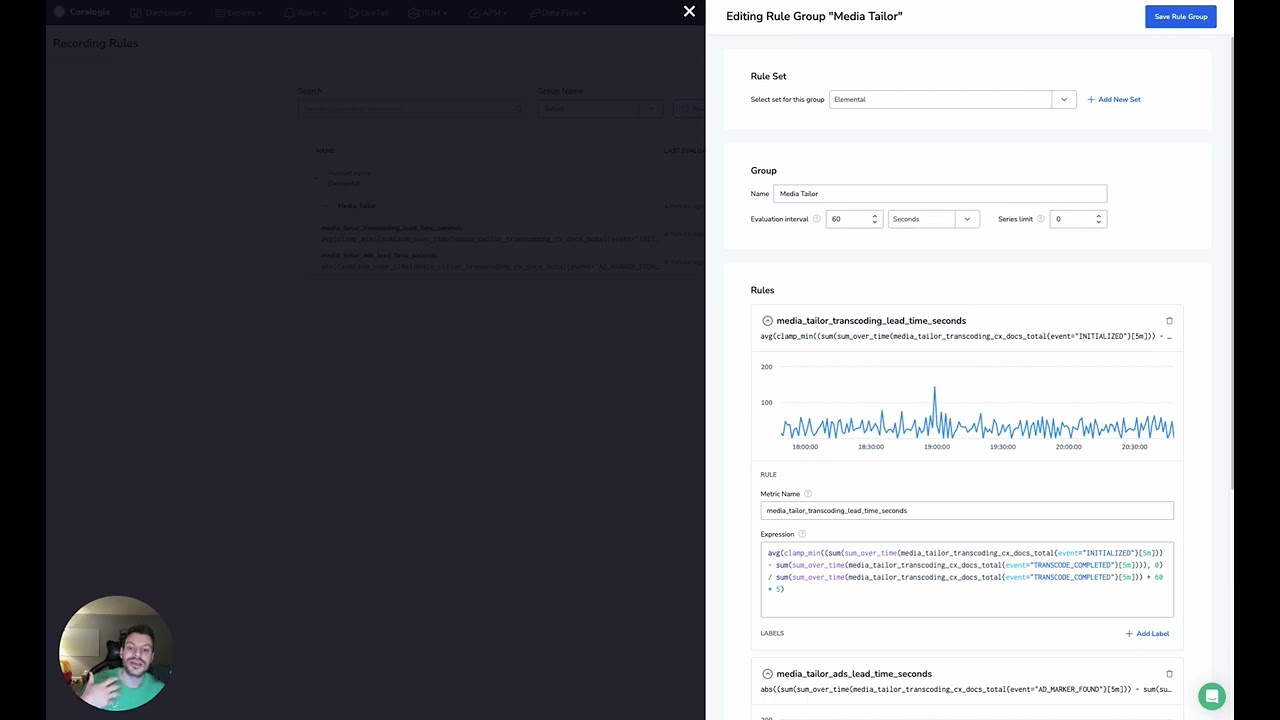Click the Rules section heading
Viewport: 1280px width, 720px height.
[x=763, y=290]
